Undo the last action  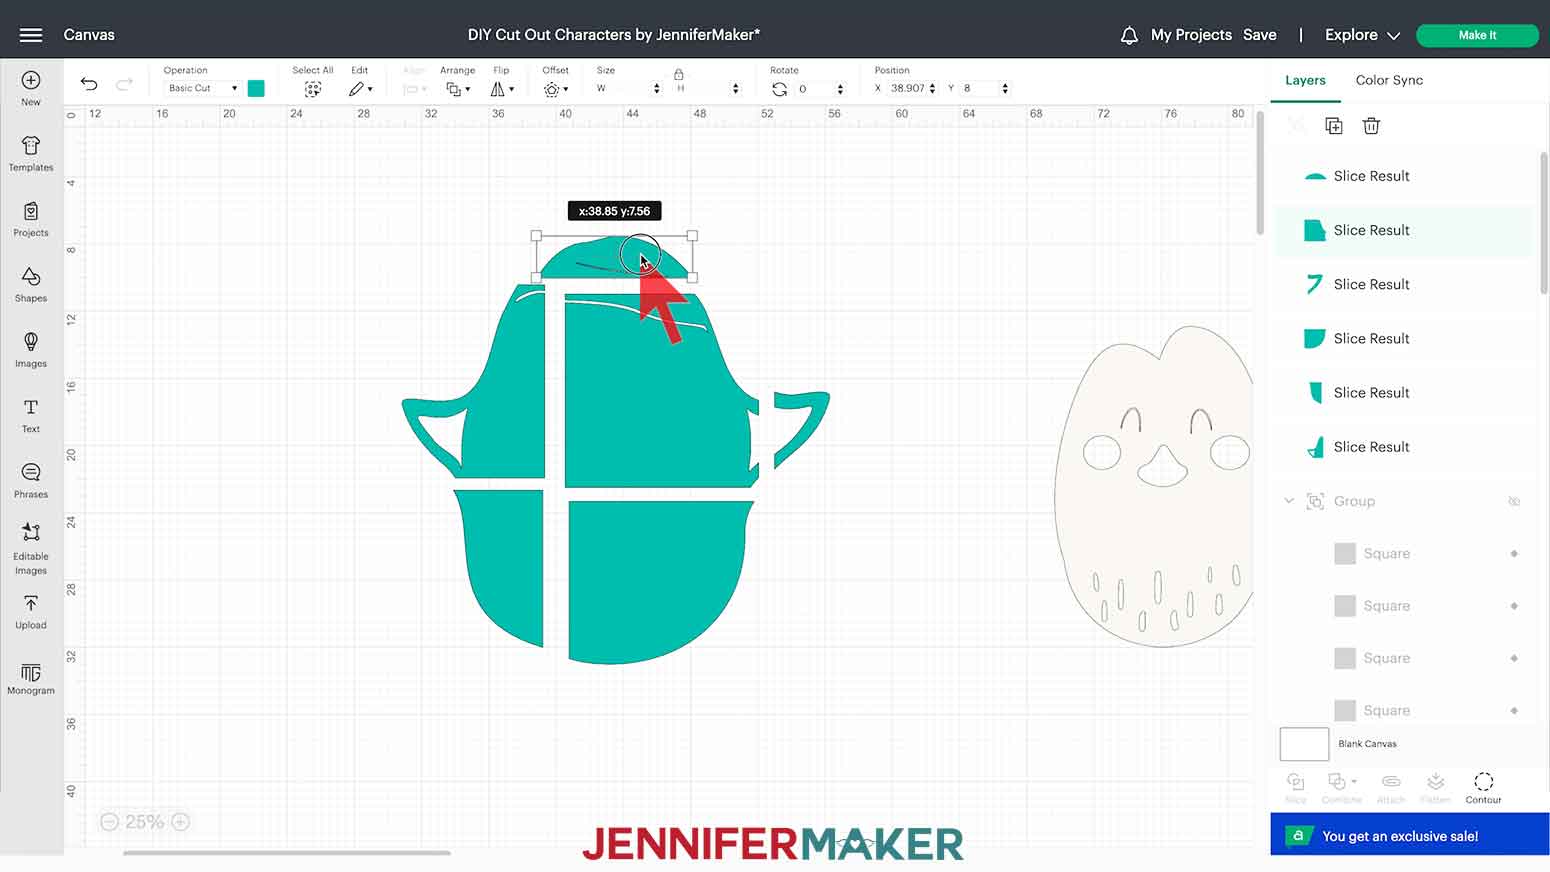click(x=89, y=85)
